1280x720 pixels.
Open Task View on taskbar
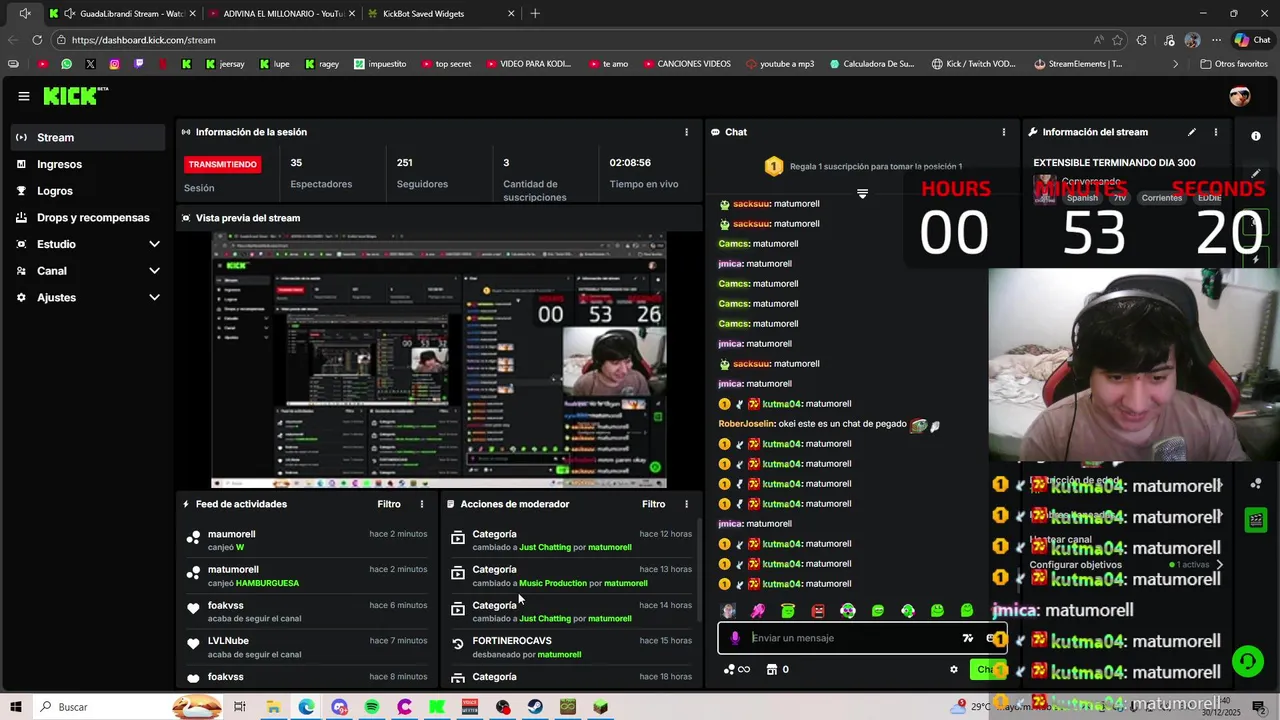240,707
